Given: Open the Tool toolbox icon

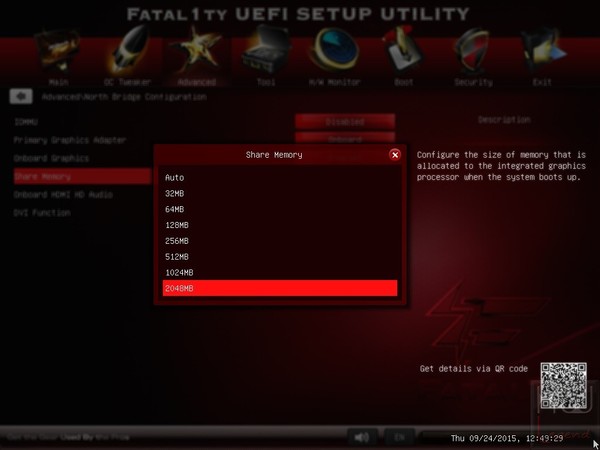Looking at the screenshot, I should (266, 50).
